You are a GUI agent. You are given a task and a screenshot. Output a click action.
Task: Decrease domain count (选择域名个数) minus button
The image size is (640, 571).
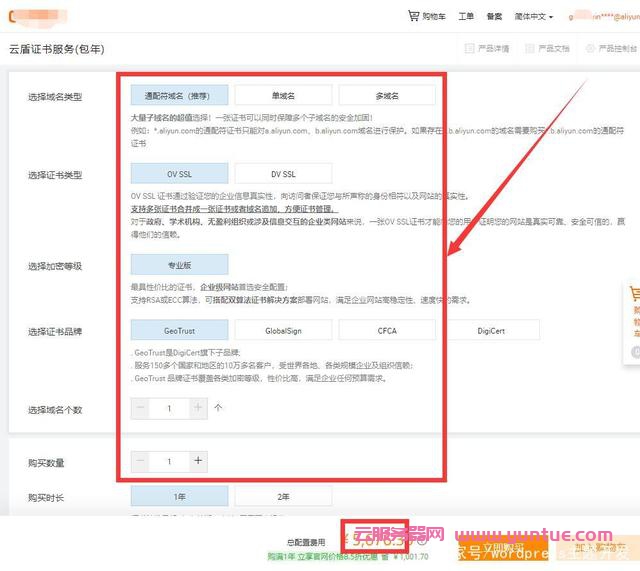coord(141,408)
